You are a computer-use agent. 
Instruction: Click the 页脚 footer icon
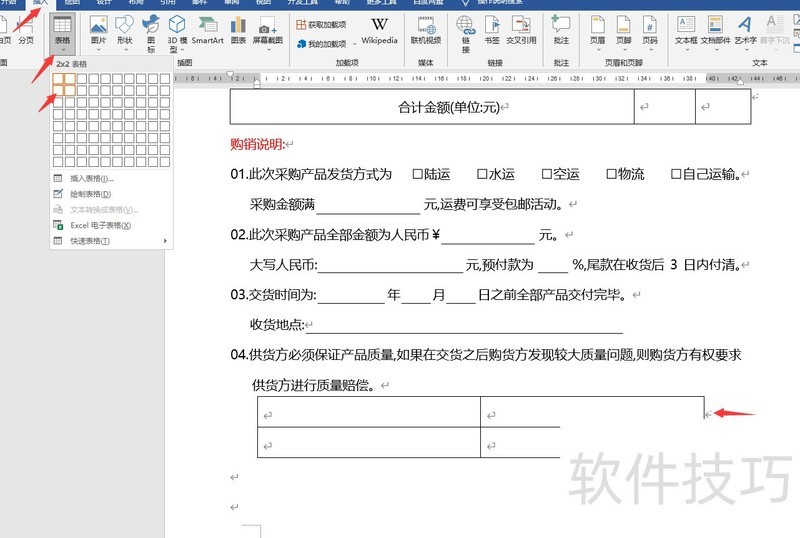pos(623,25)
